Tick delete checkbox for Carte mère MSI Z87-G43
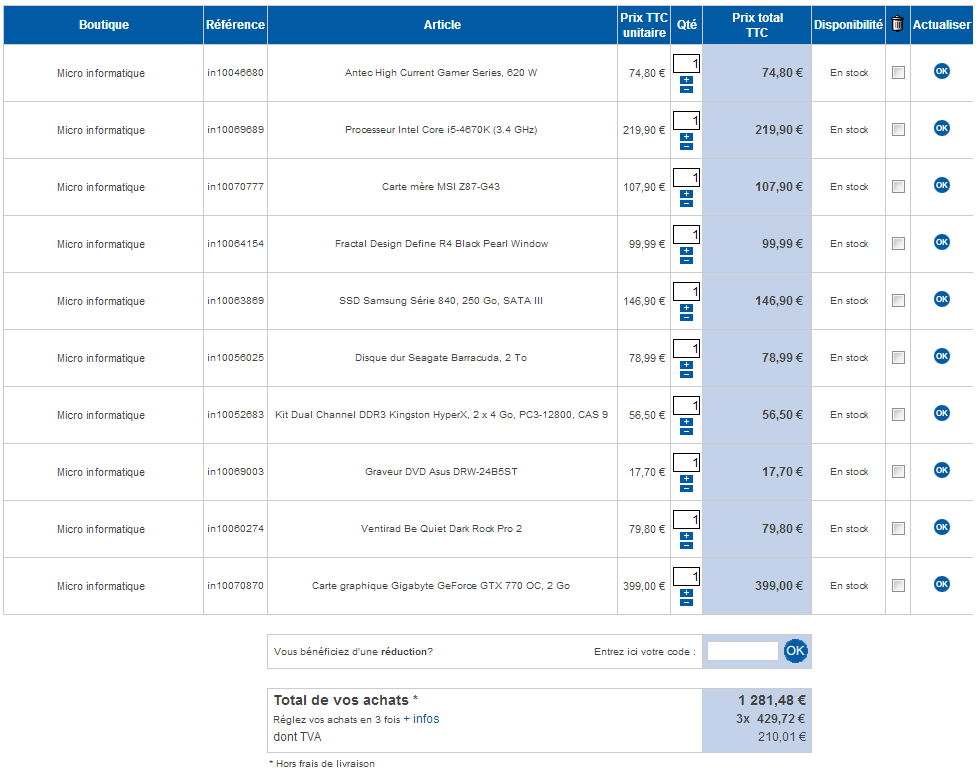Screen dimensions: 979x775 point(898,186)
